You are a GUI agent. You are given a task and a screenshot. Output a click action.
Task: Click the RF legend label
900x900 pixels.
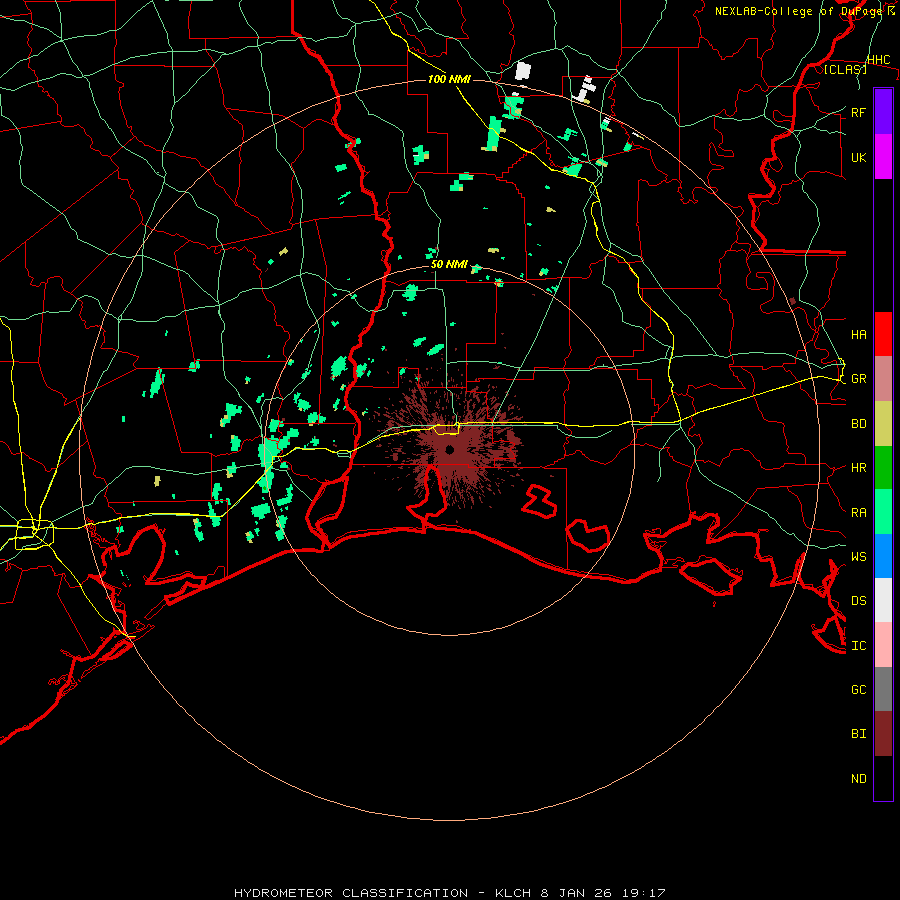coord(858,112)
